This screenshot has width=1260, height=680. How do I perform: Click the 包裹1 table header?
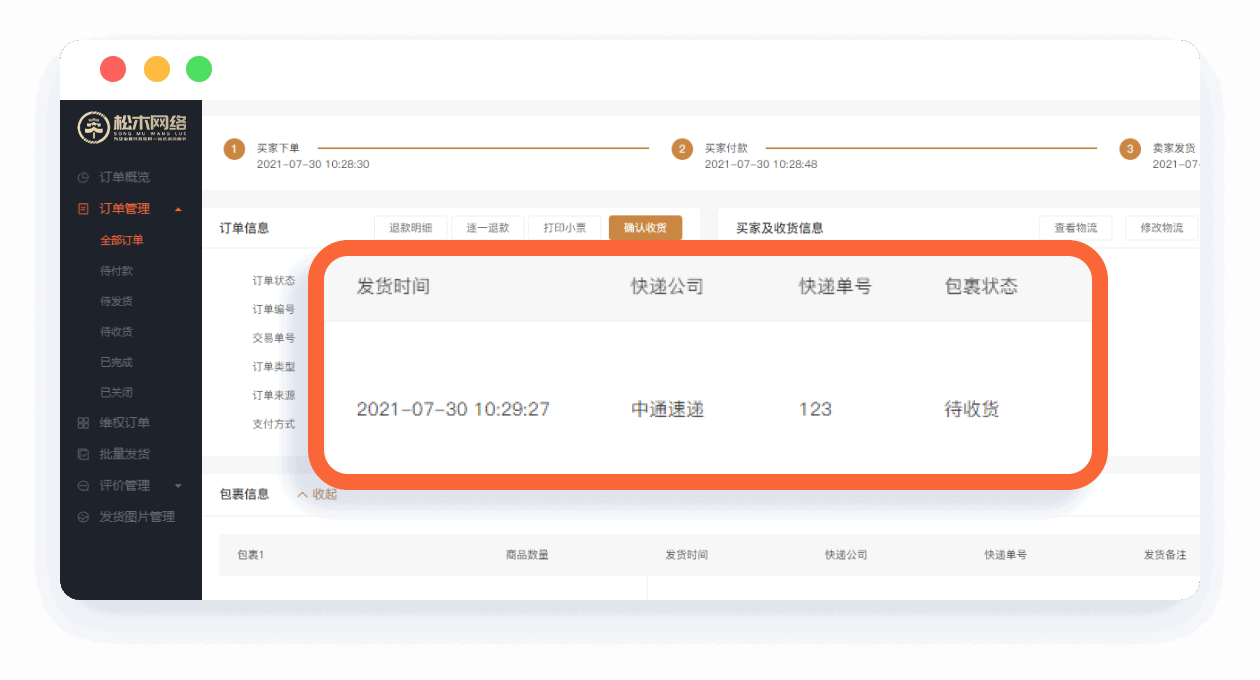pos(250,555)
